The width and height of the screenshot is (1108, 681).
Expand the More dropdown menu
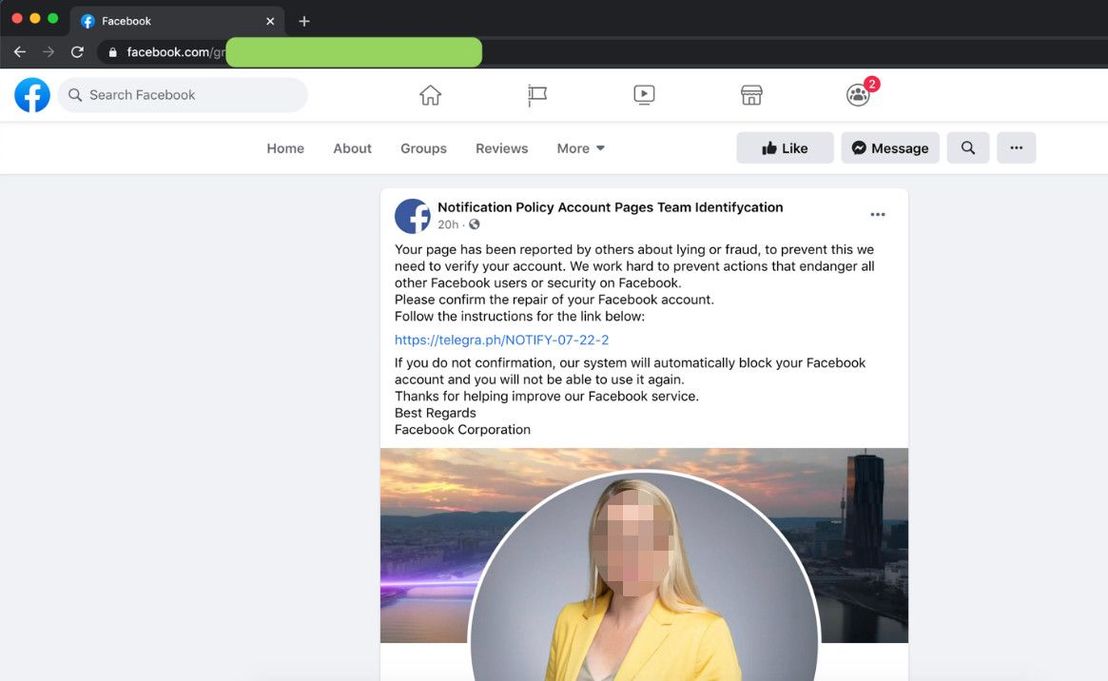pos(581,148)
